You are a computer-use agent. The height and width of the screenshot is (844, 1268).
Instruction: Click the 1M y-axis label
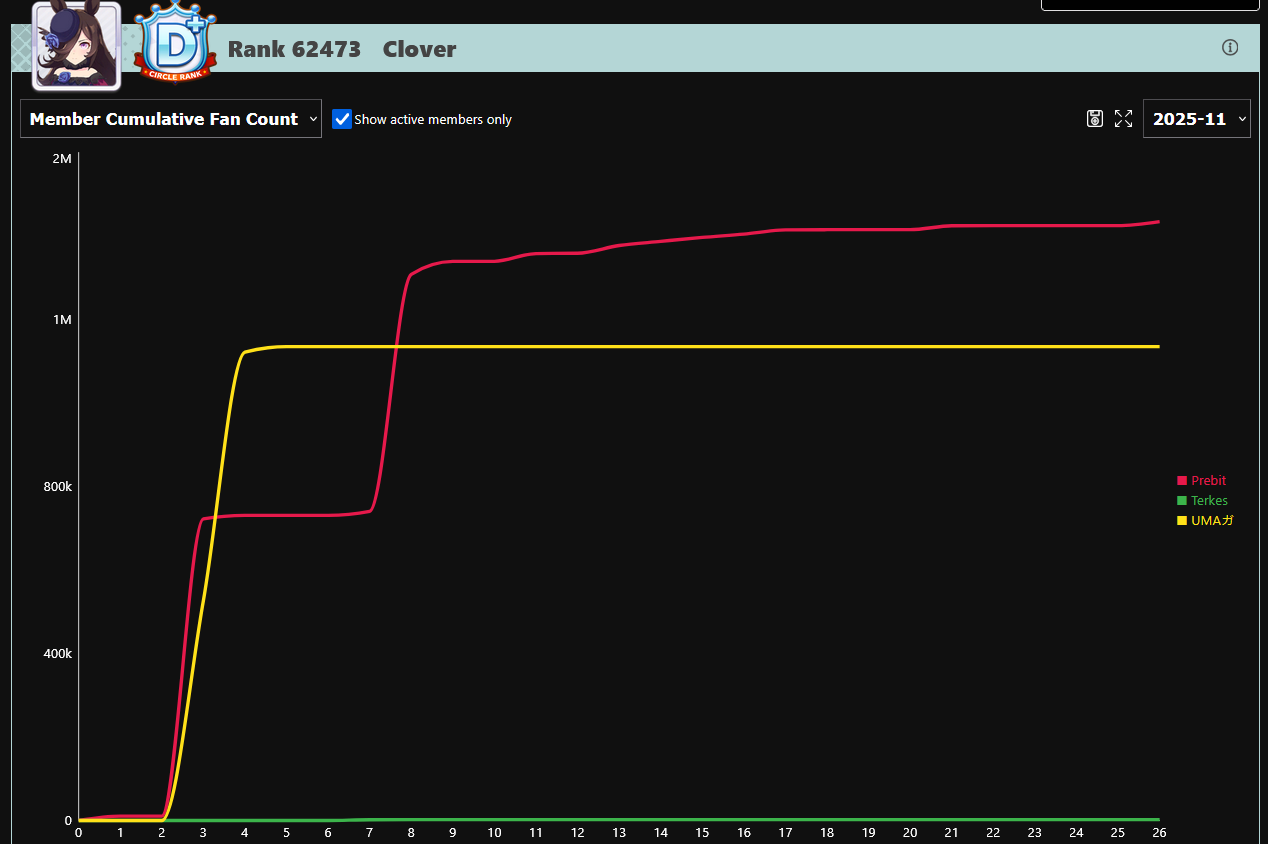(62, 320)
